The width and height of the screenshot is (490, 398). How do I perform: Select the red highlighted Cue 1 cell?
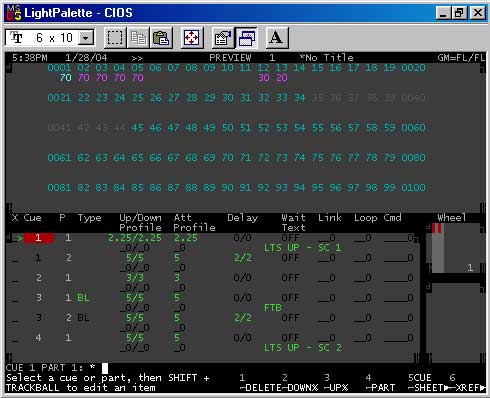coord(39,238)
